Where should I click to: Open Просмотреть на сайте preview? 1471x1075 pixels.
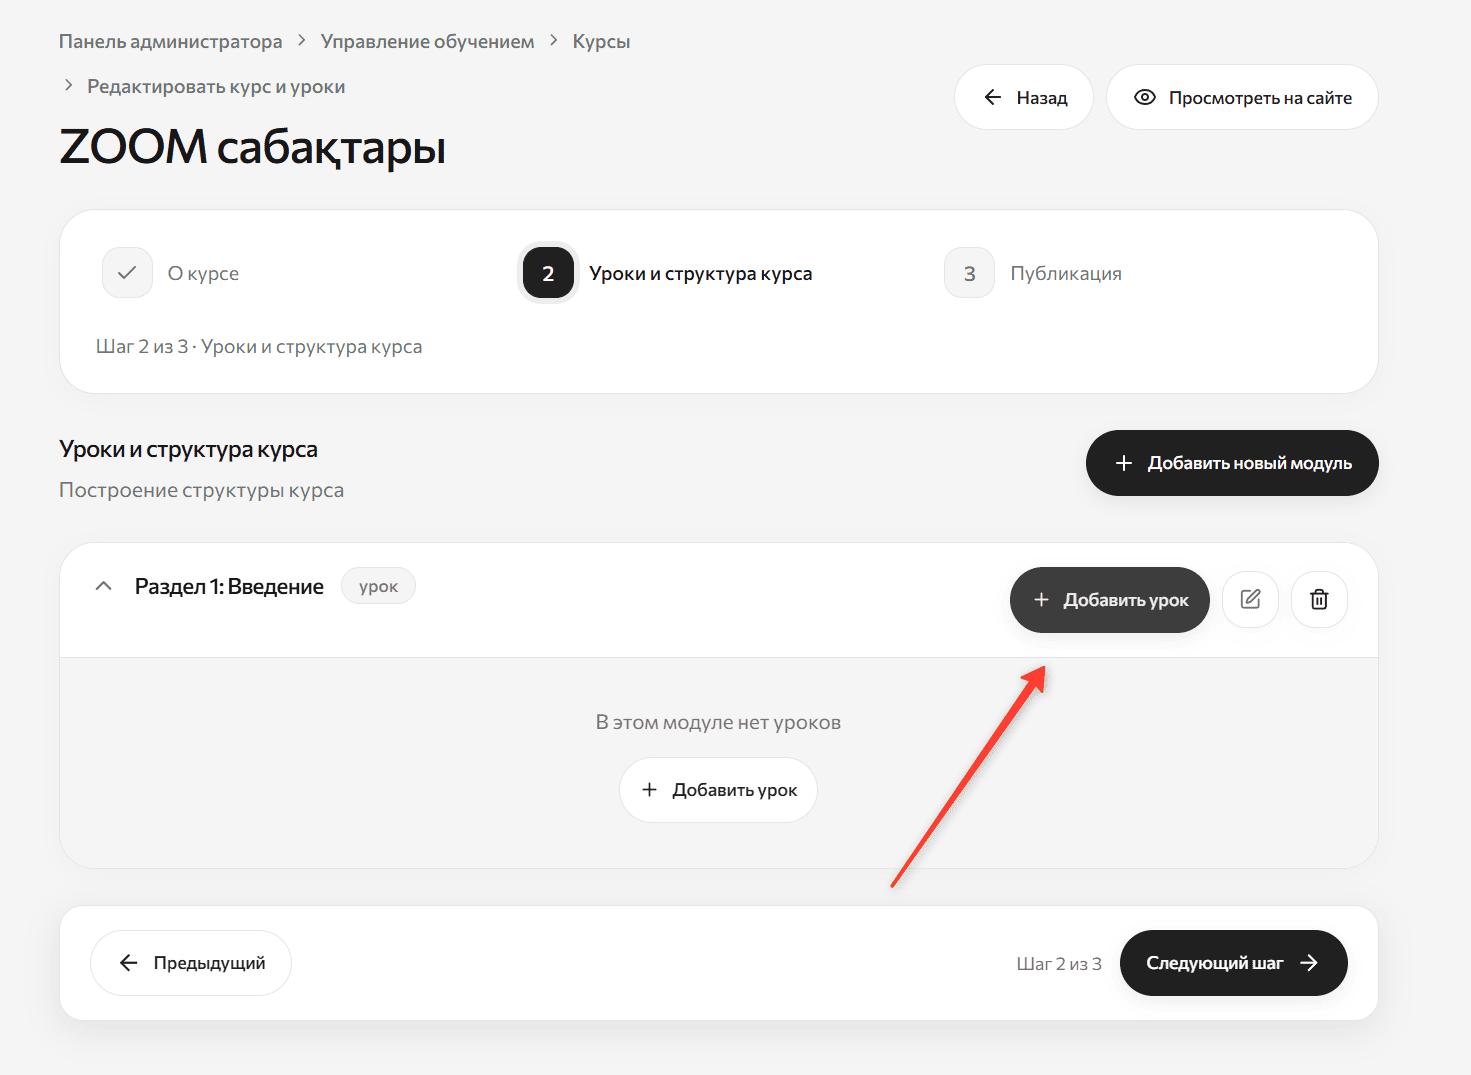pyautogui.click(x=1242, y=97)
